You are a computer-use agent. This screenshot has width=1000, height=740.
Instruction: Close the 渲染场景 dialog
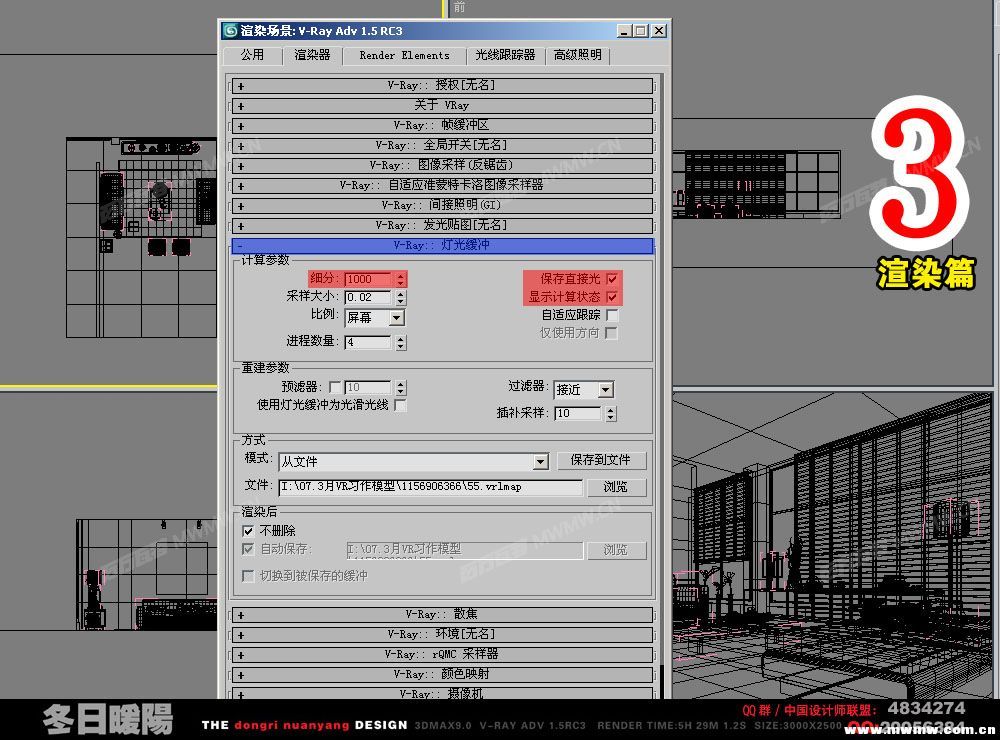coord(659,31)
